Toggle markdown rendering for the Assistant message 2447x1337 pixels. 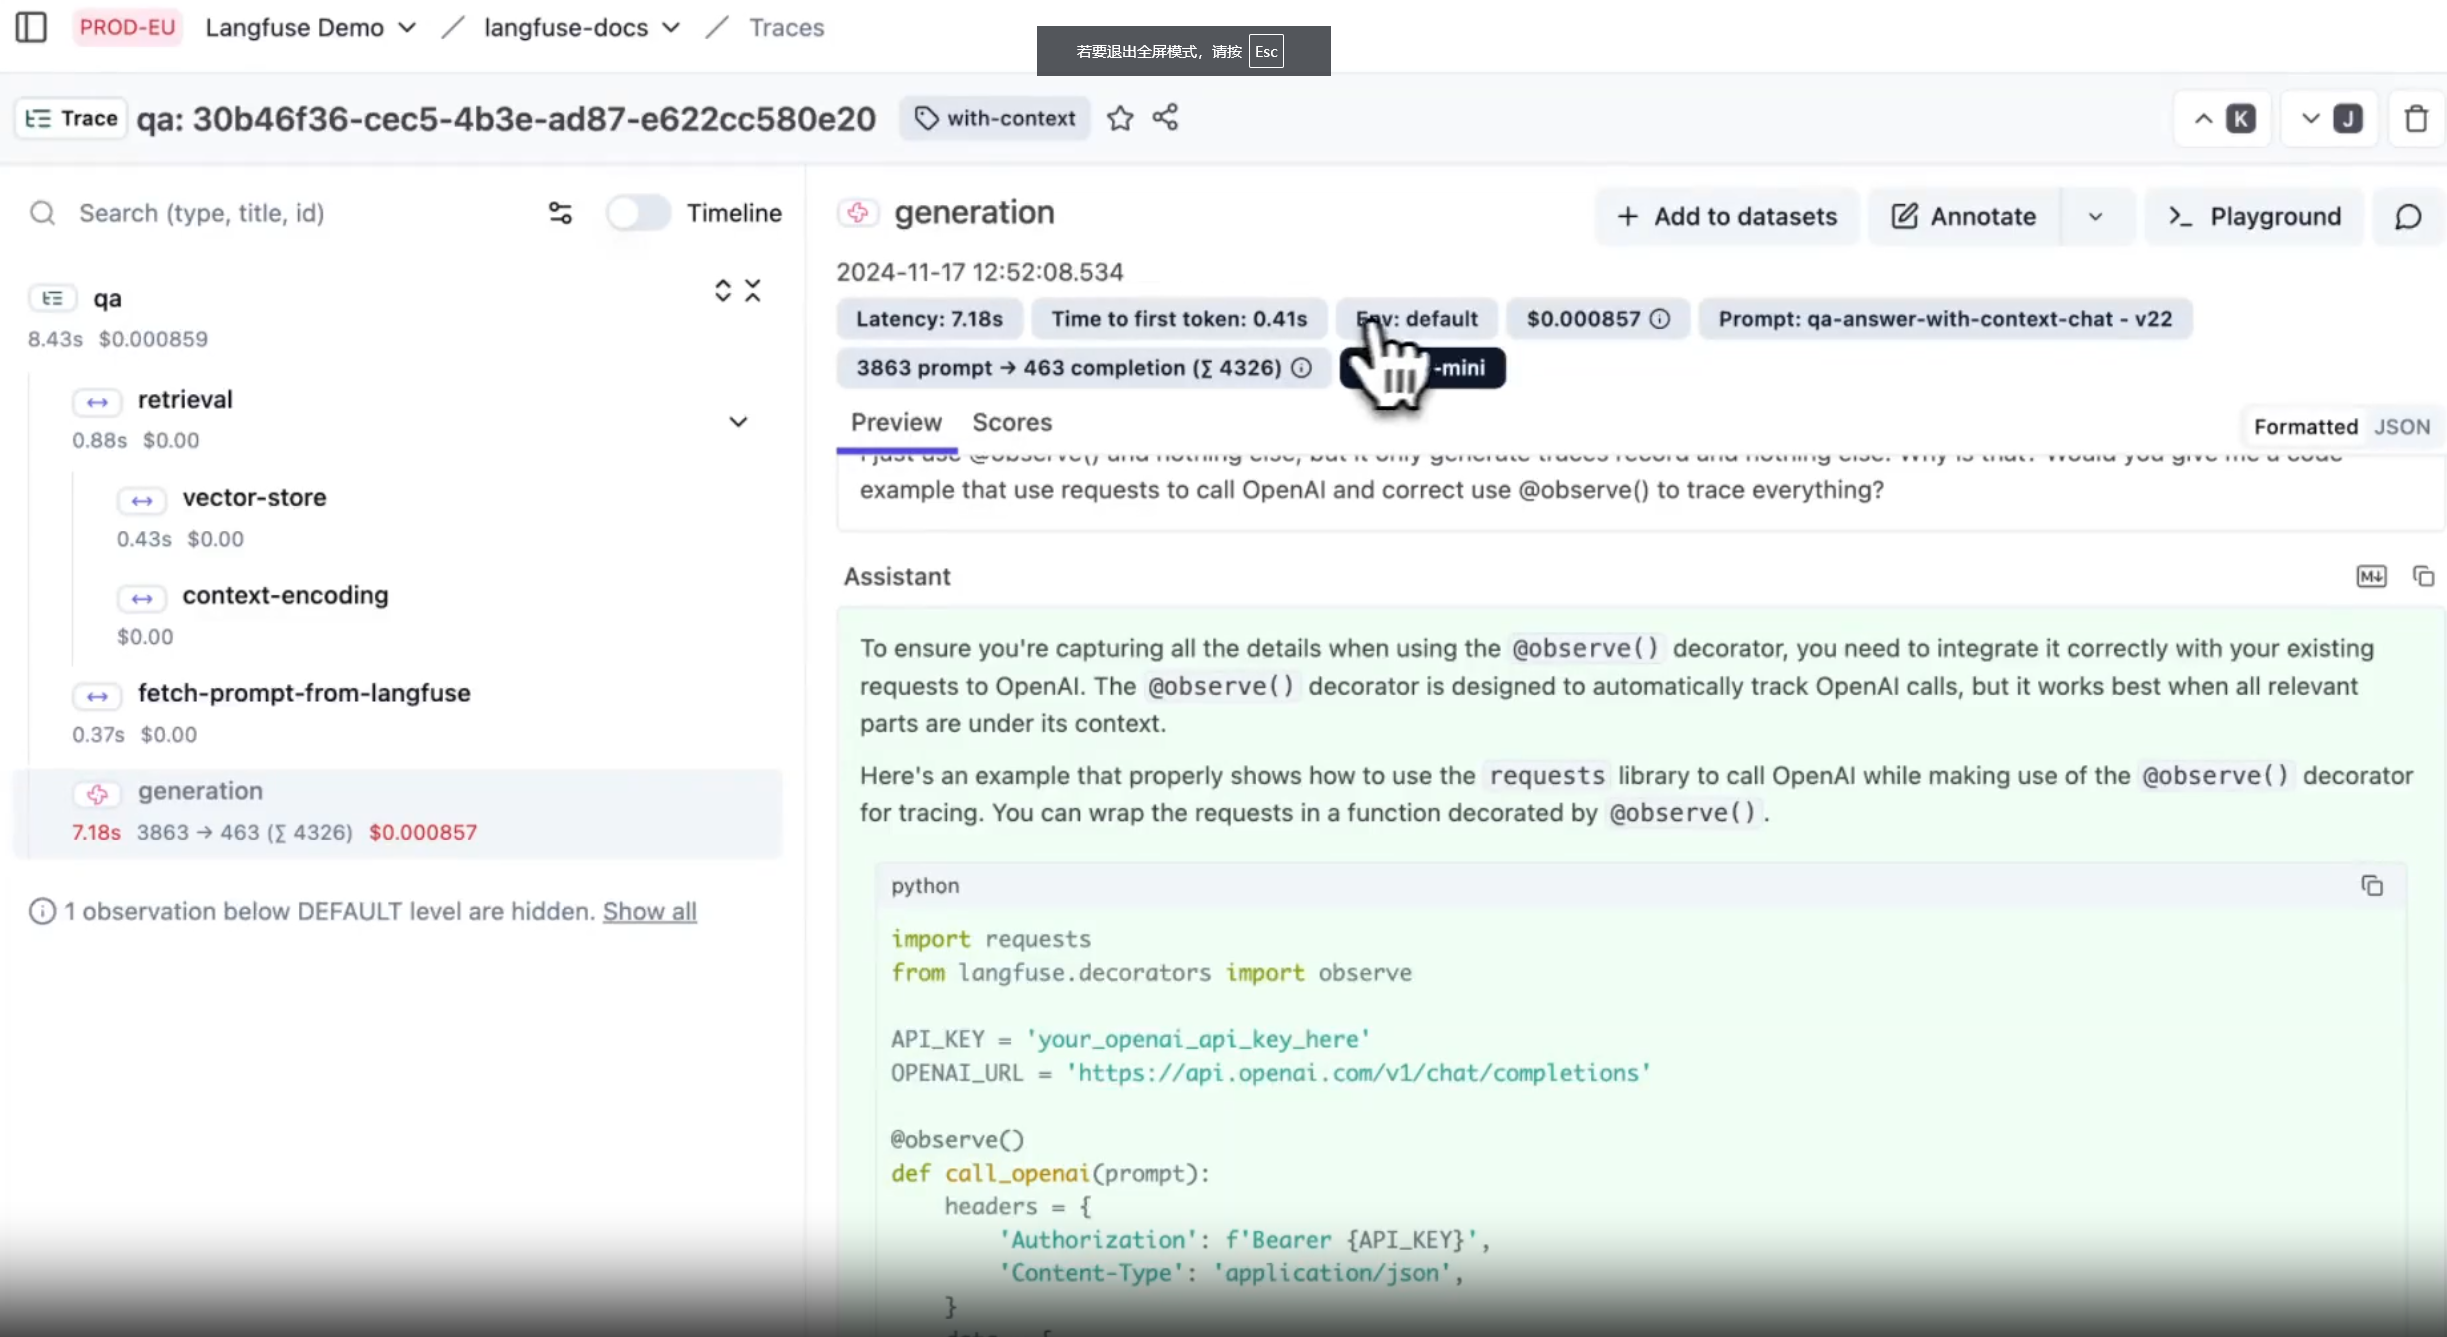(2371, 576)
